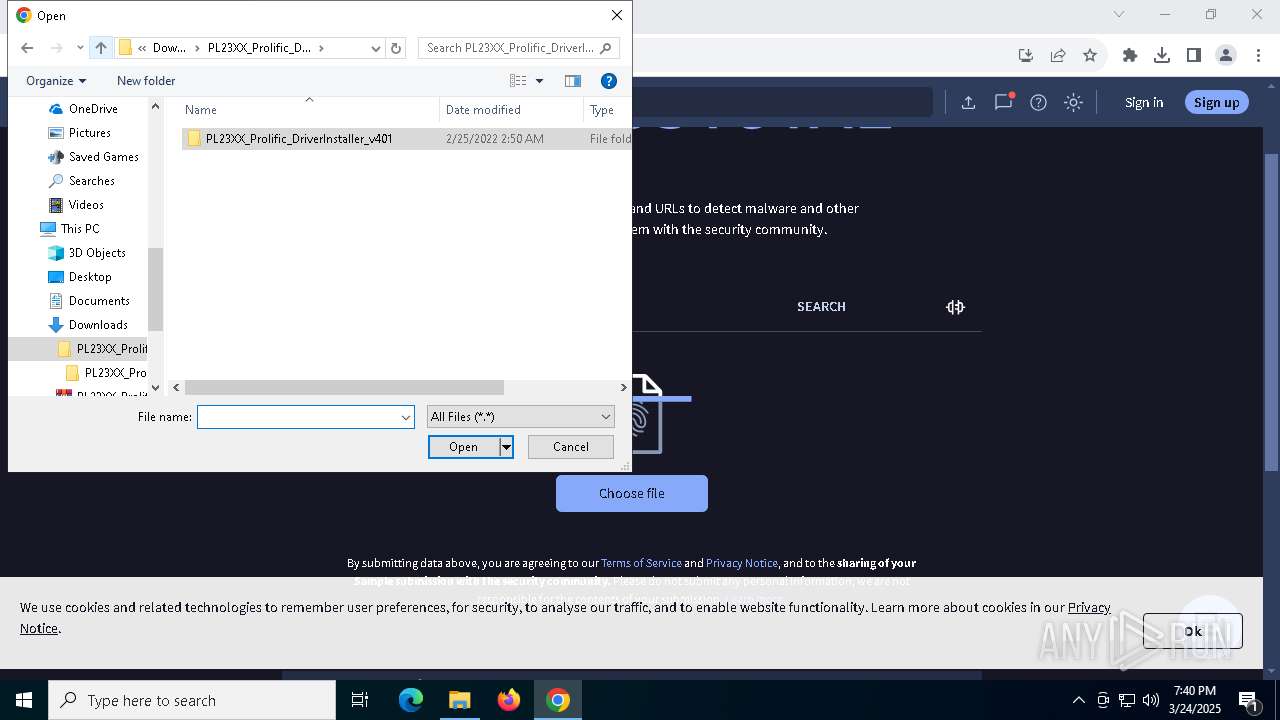Viewport: 1280px width, 720px height.
Task: Refresh the folder view in dialog
Action: 396,48
